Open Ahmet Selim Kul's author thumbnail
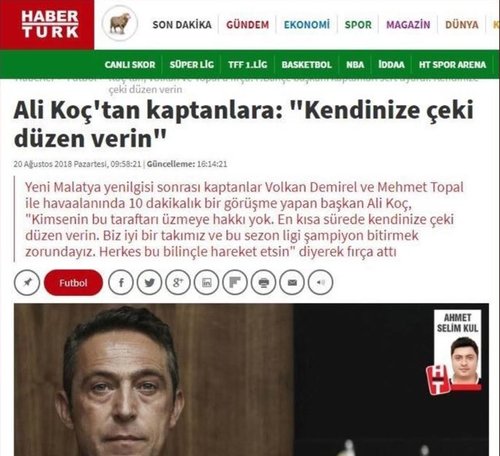 pos(456,352)
